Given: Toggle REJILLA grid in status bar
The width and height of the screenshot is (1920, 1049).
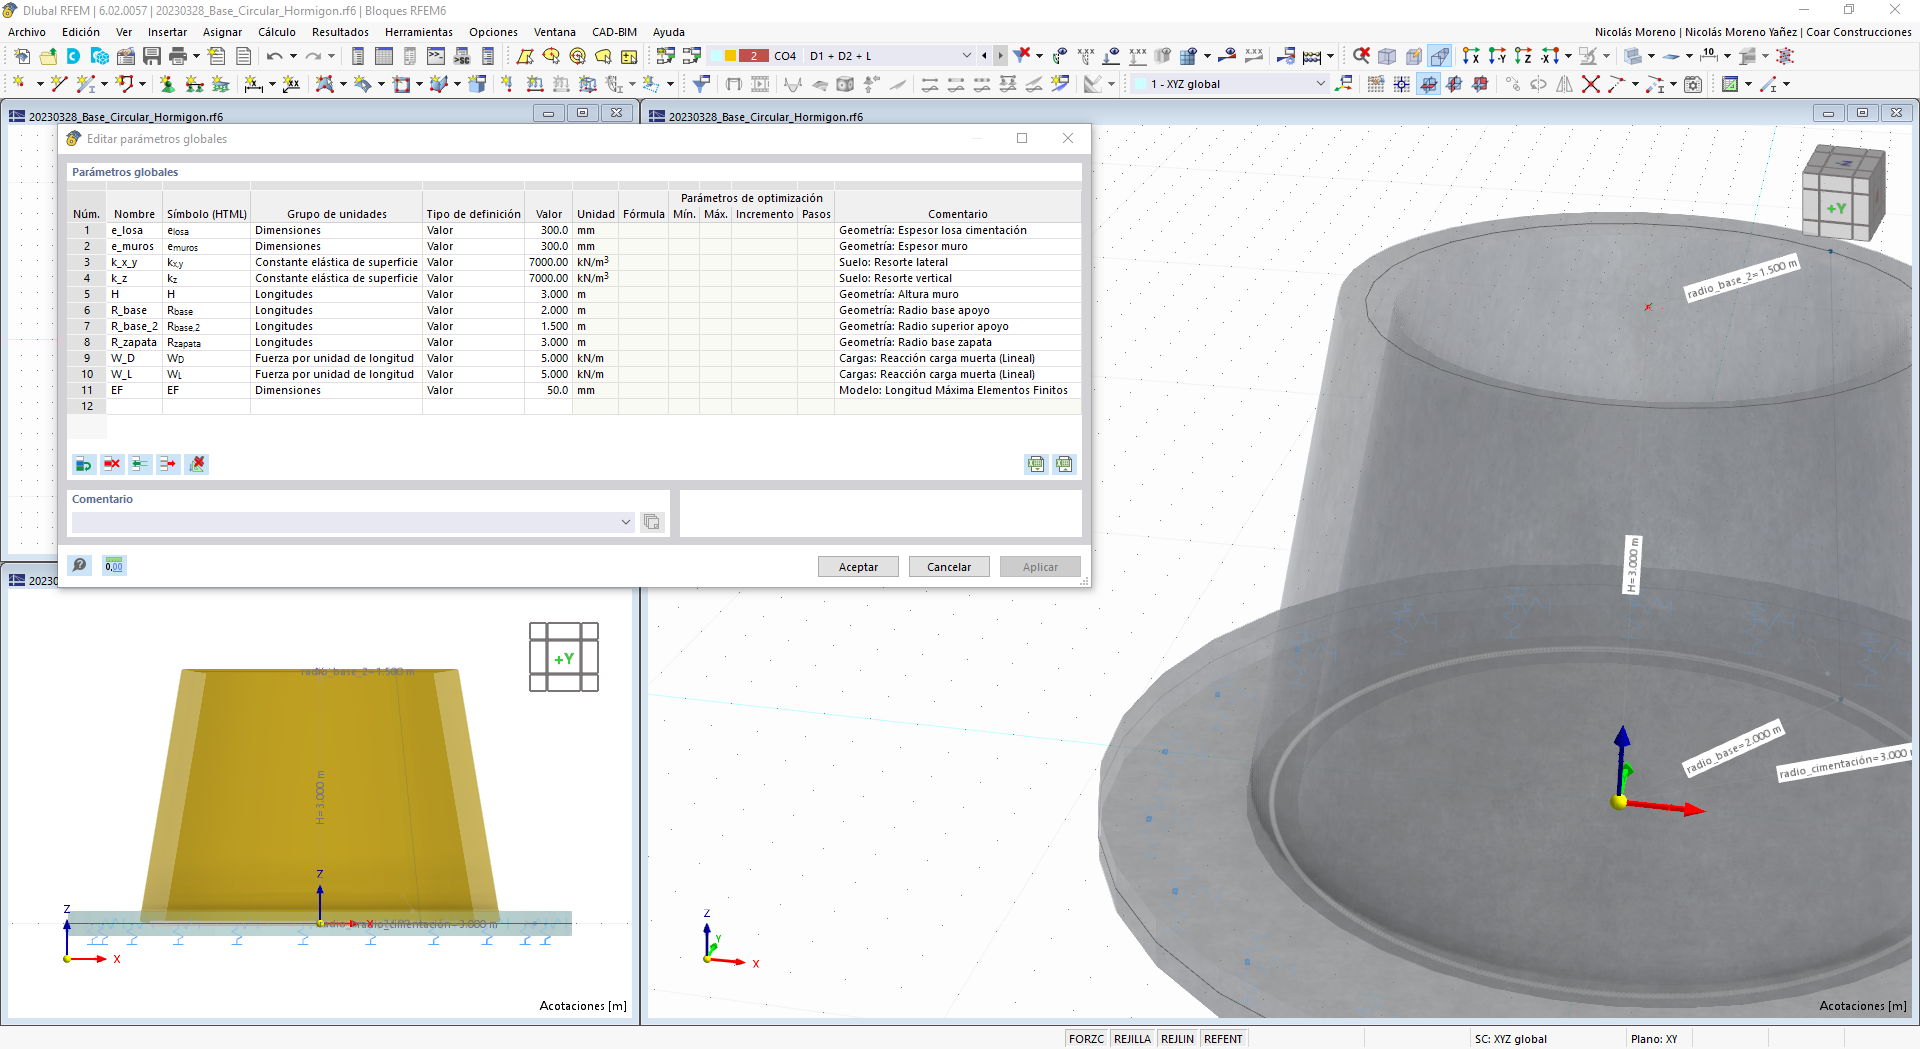Looking at the screenshot, I should [x=1132, y=1039].
